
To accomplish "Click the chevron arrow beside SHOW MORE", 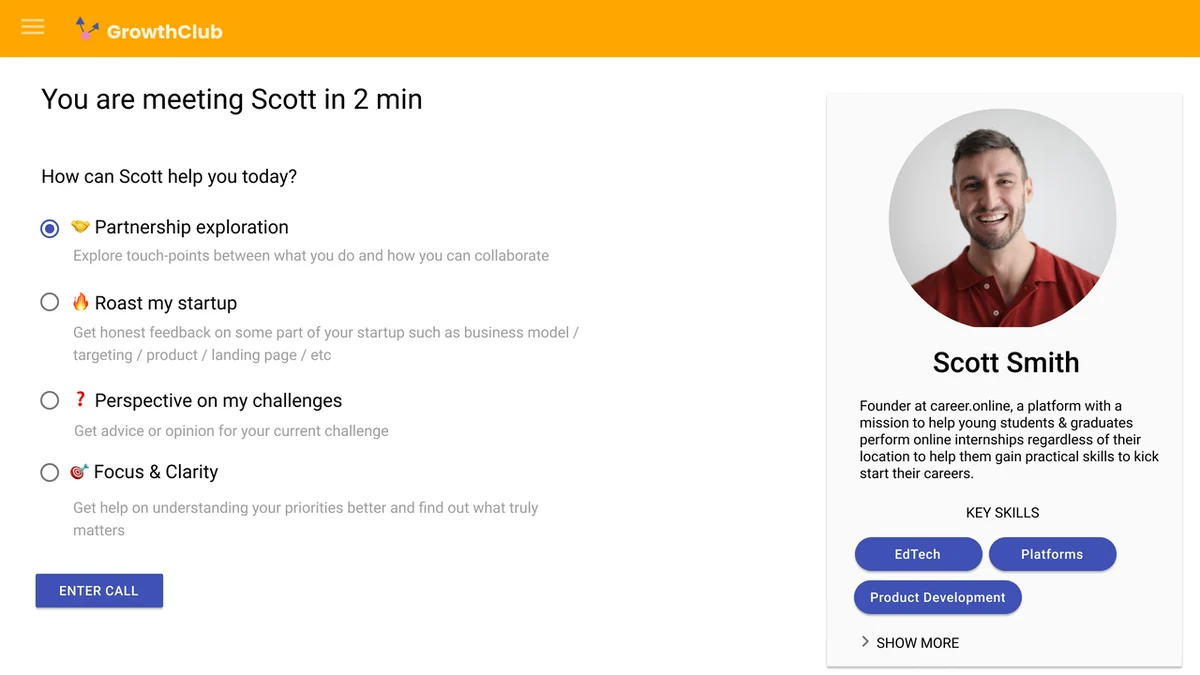I will coord(864,642).
